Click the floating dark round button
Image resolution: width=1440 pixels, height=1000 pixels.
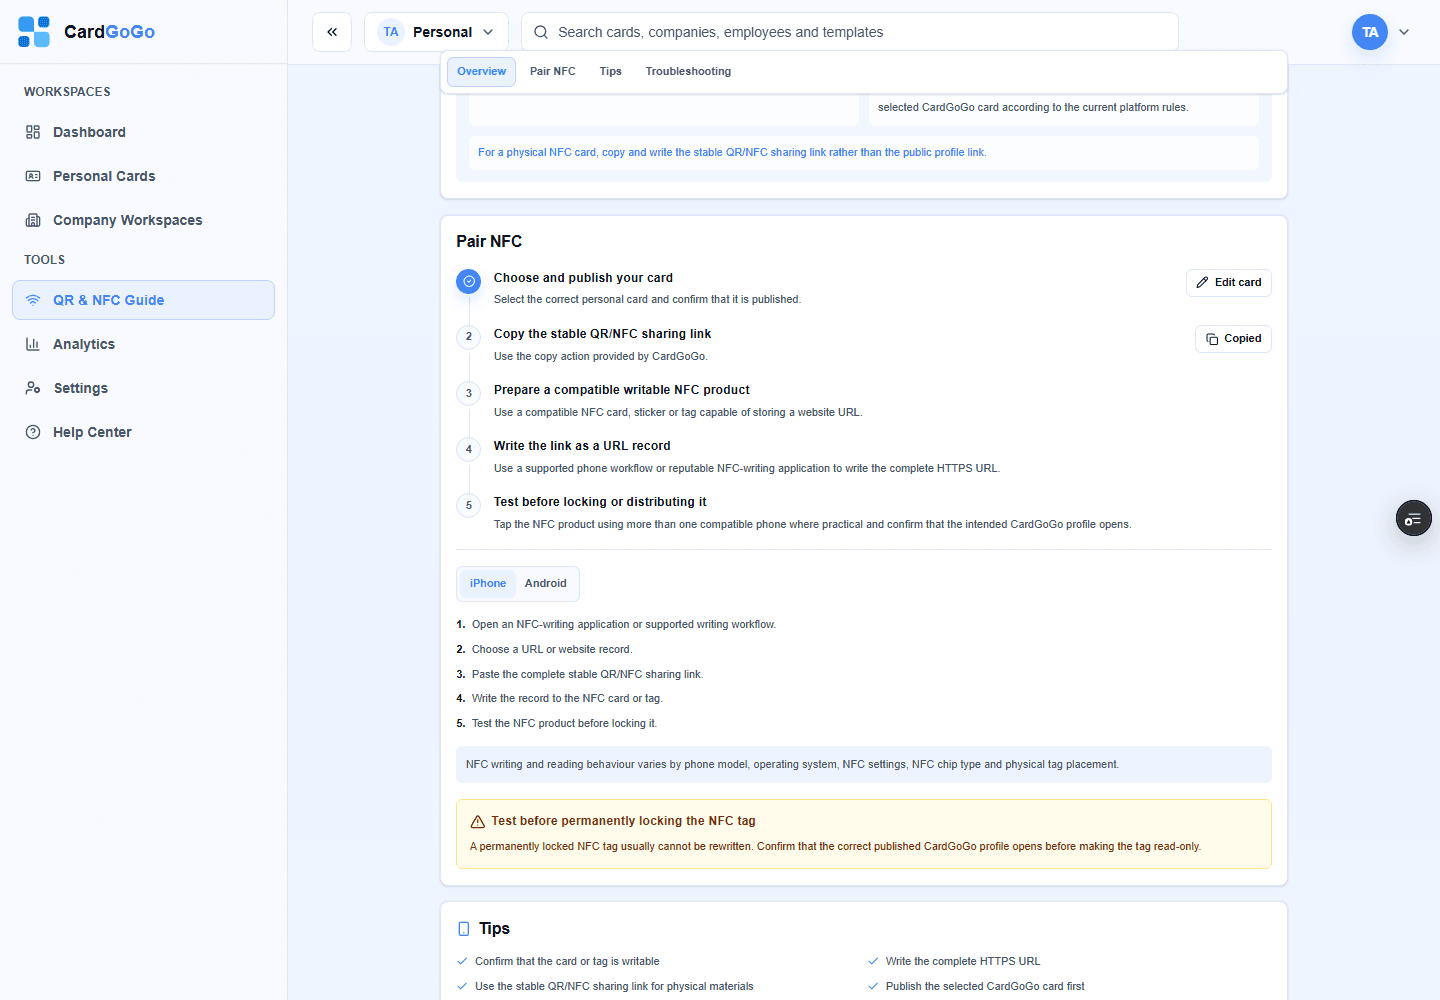pos(1414,518)
